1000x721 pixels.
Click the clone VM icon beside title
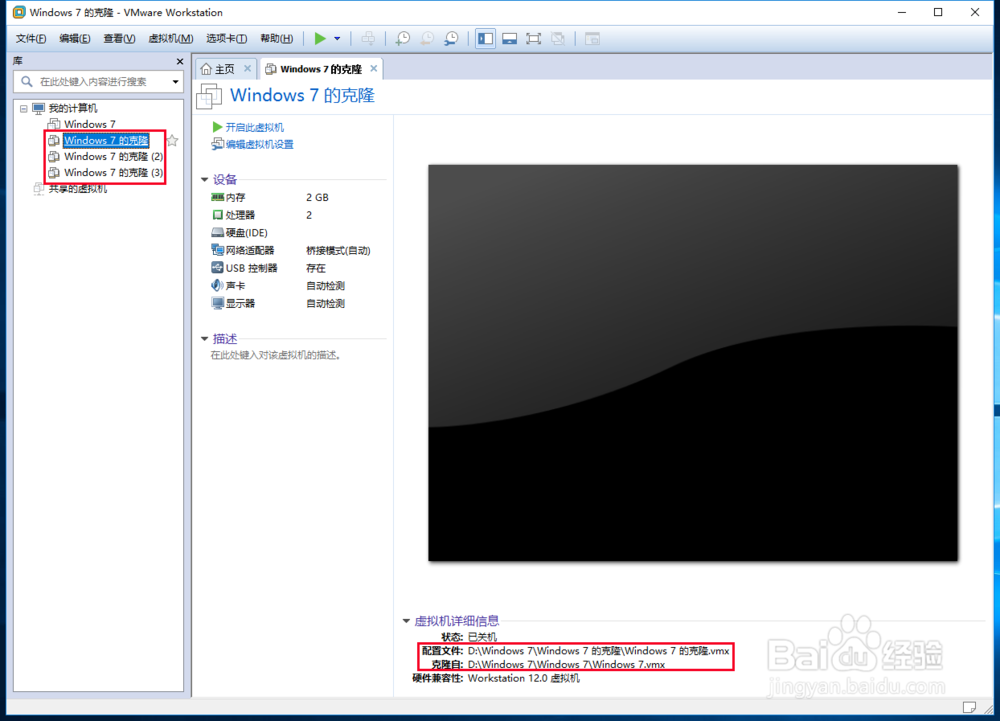pyautogui.click(x=209, y=97)
